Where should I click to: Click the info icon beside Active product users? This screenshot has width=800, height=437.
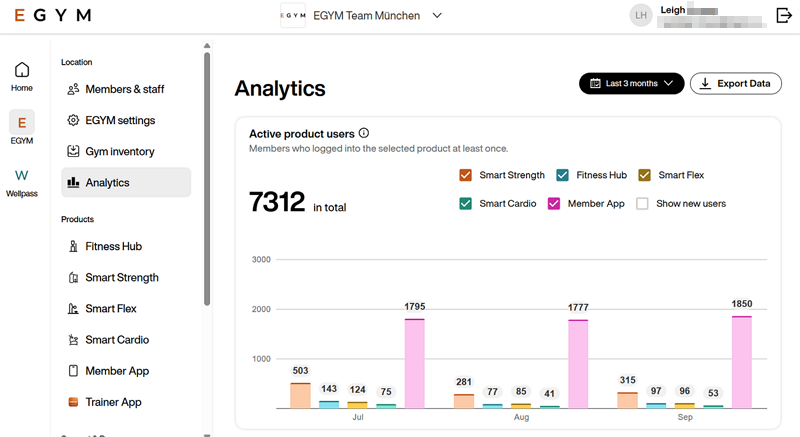click(364, 133)
